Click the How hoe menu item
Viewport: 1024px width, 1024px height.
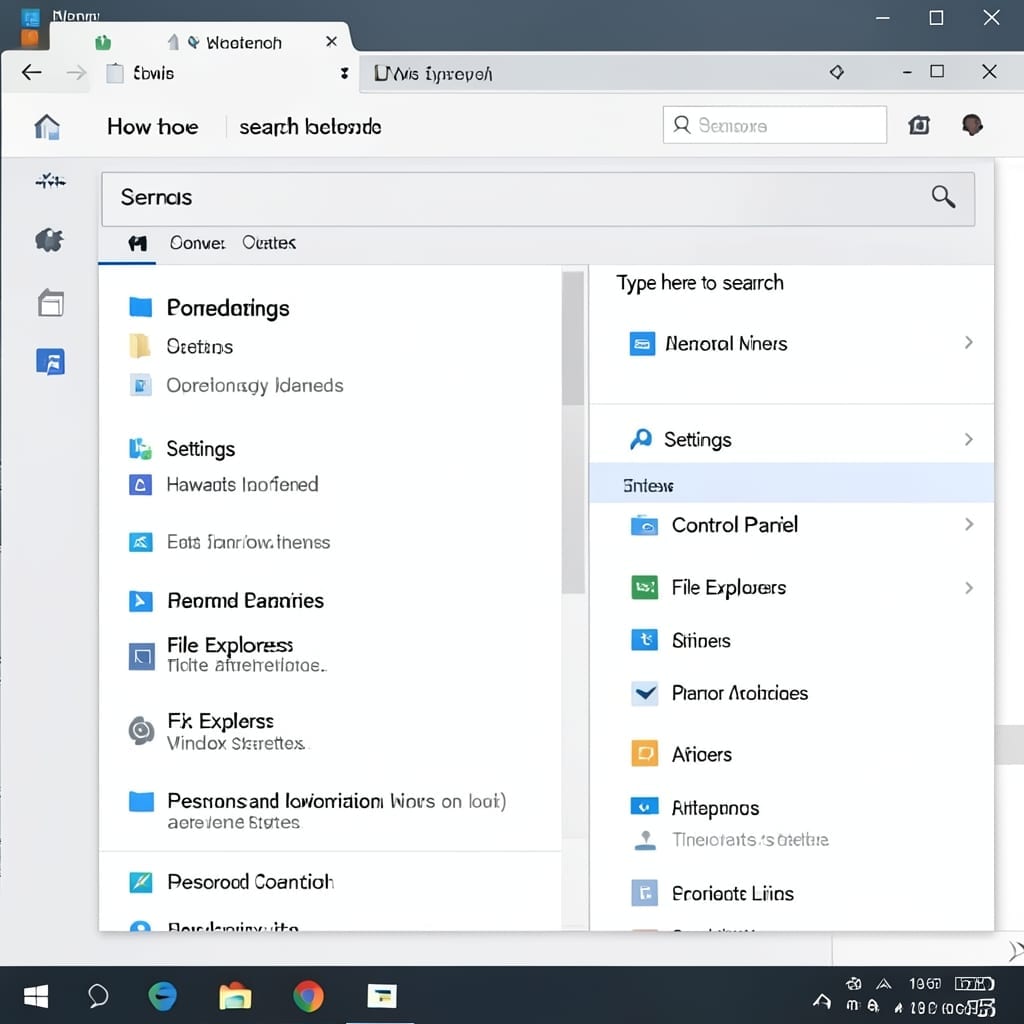(153, 127)
